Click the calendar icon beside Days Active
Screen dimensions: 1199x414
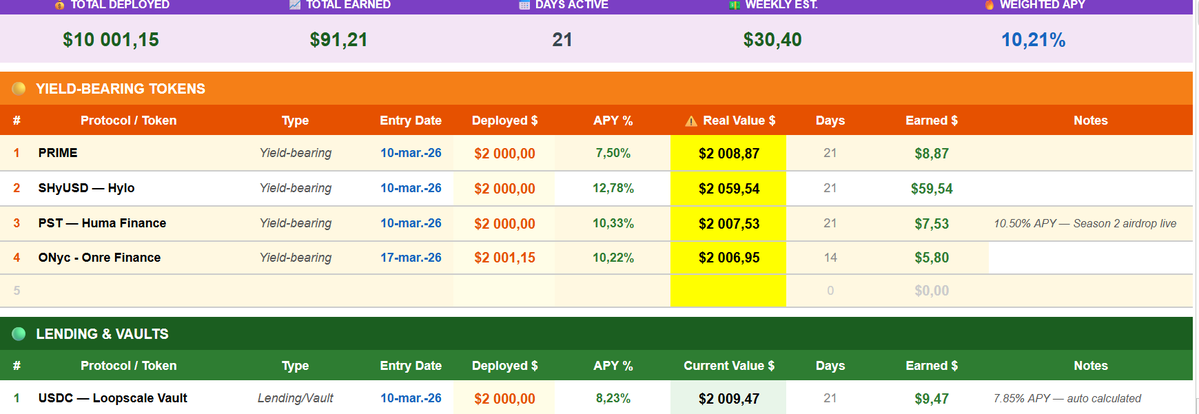coord(524,5)
